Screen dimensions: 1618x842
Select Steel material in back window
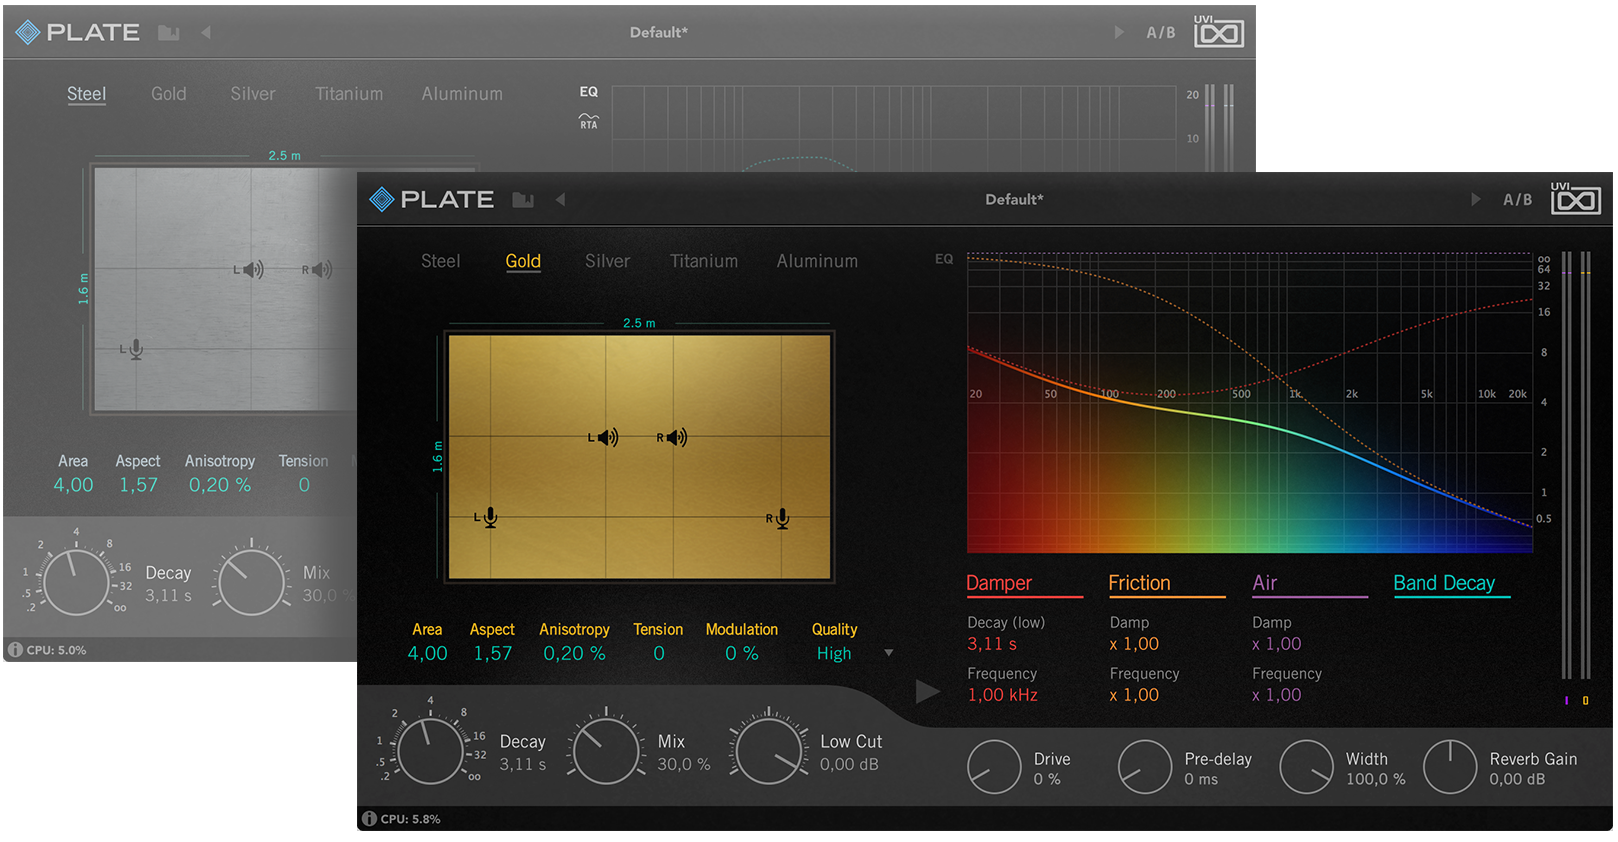pos(86,94)
